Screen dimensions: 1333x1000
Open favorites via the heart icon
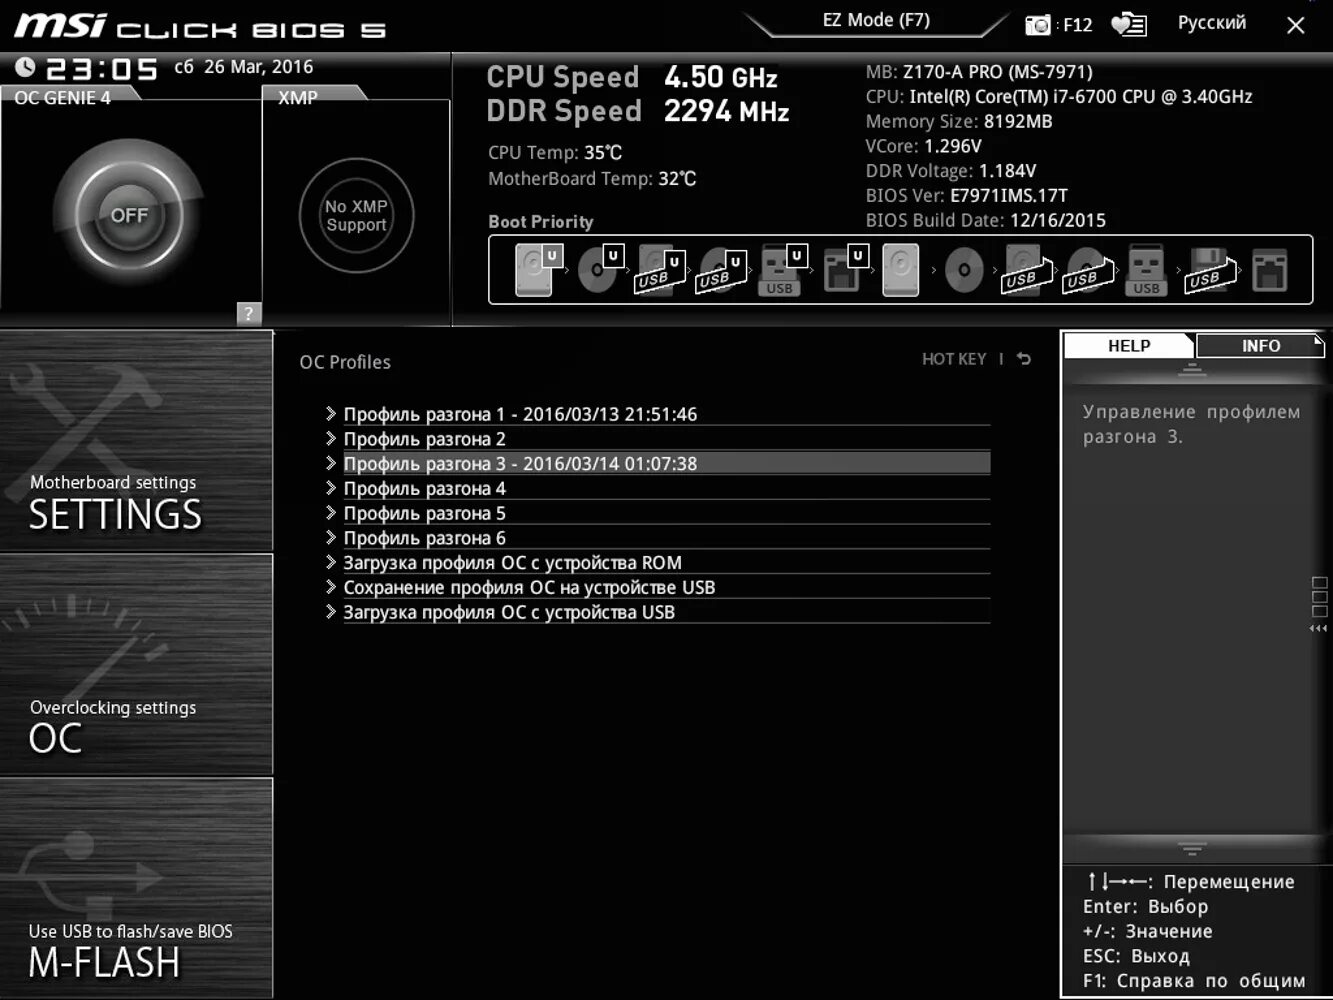pos(1129,25)
